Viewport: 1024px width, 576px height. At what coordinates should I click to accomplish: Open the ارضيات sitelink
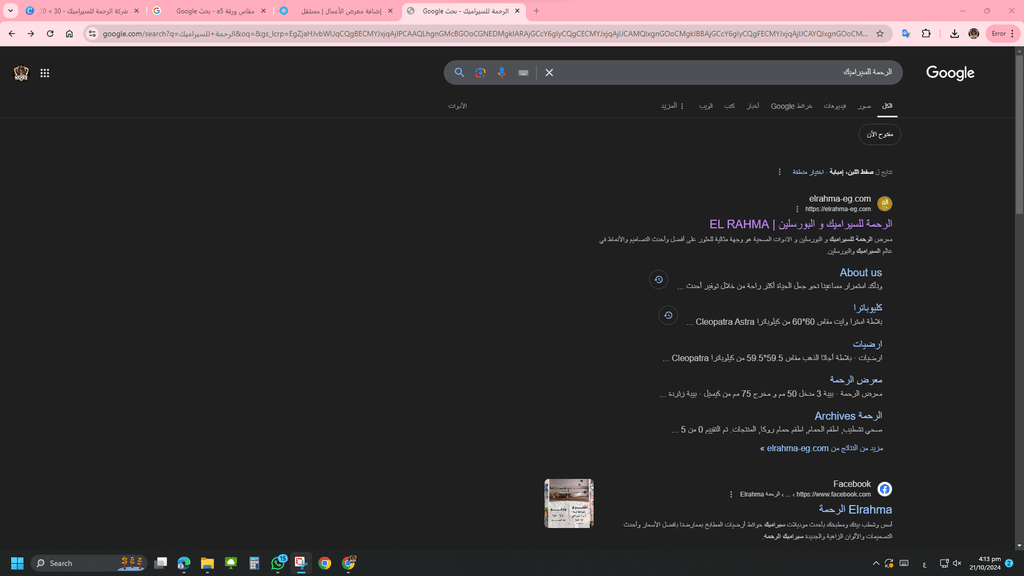click(x=867, y=344)
